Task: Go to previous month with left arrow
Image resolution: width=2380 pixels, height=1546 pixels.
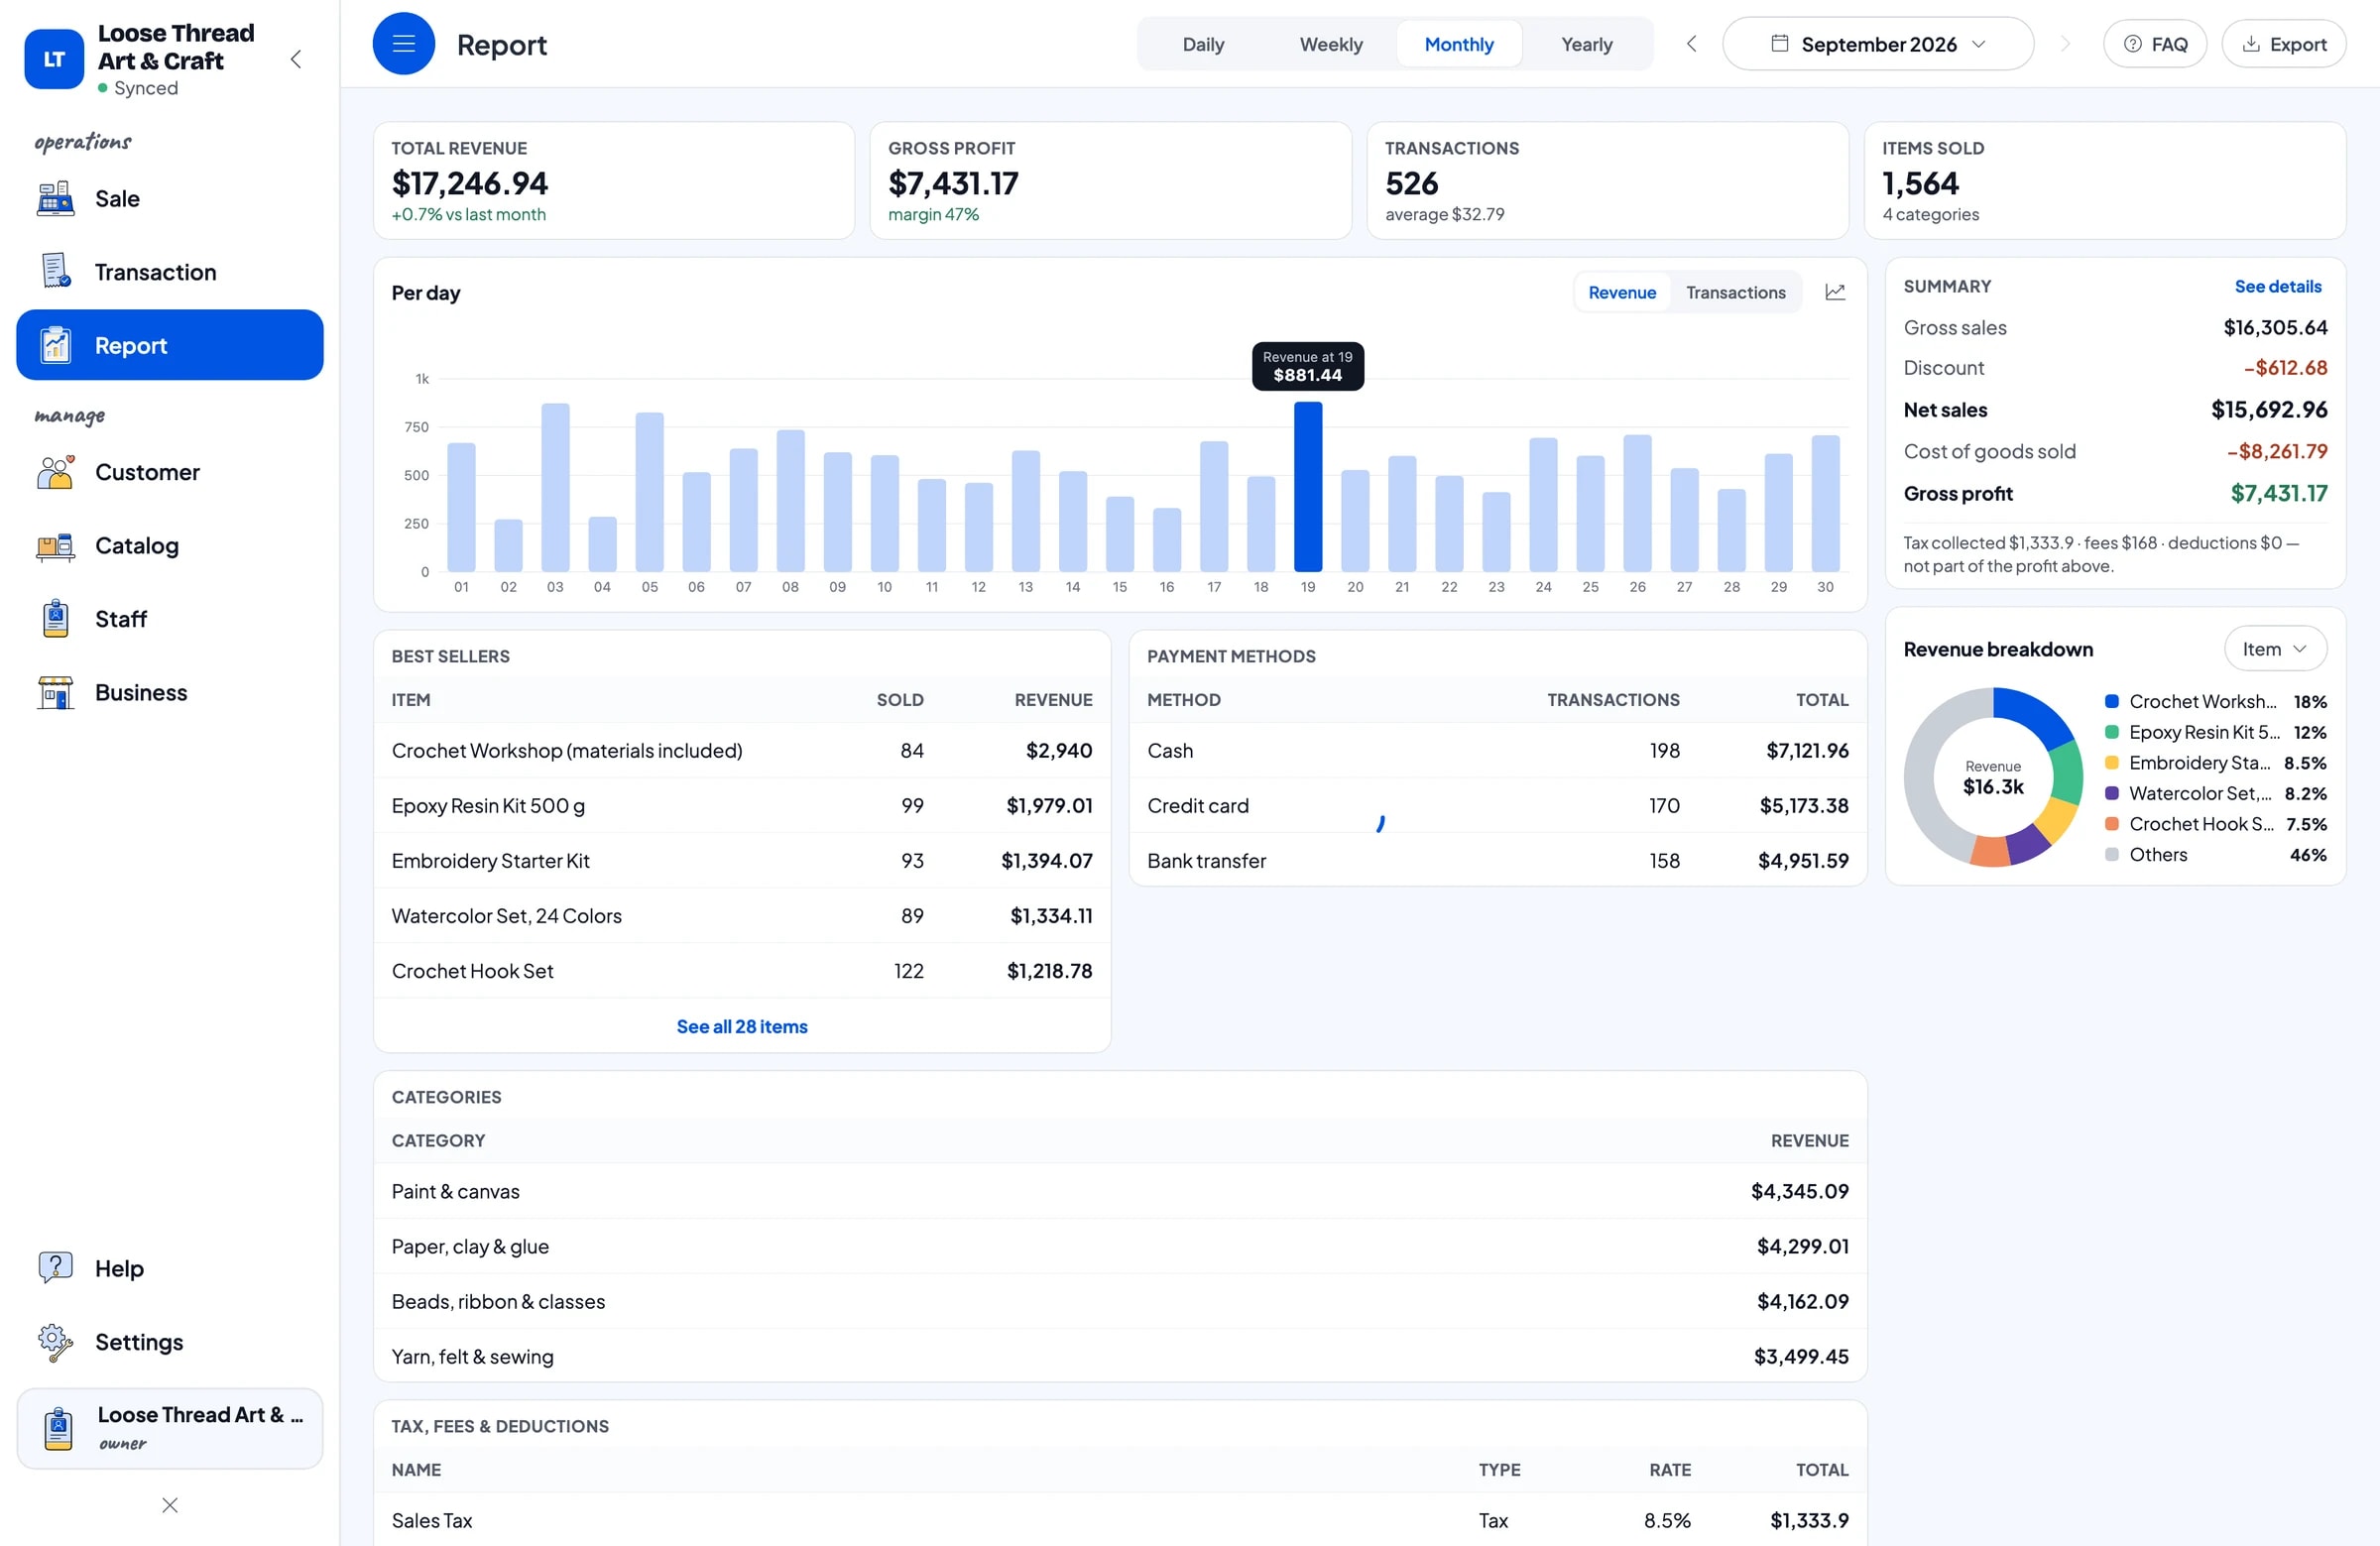Action: point(1692,44)
